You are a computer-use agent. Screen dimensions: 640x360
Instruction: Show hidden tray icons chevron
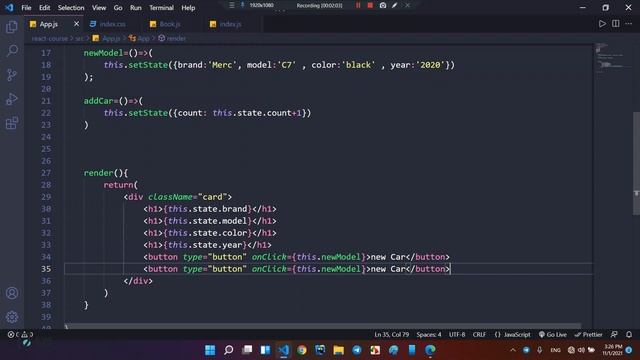513,350
